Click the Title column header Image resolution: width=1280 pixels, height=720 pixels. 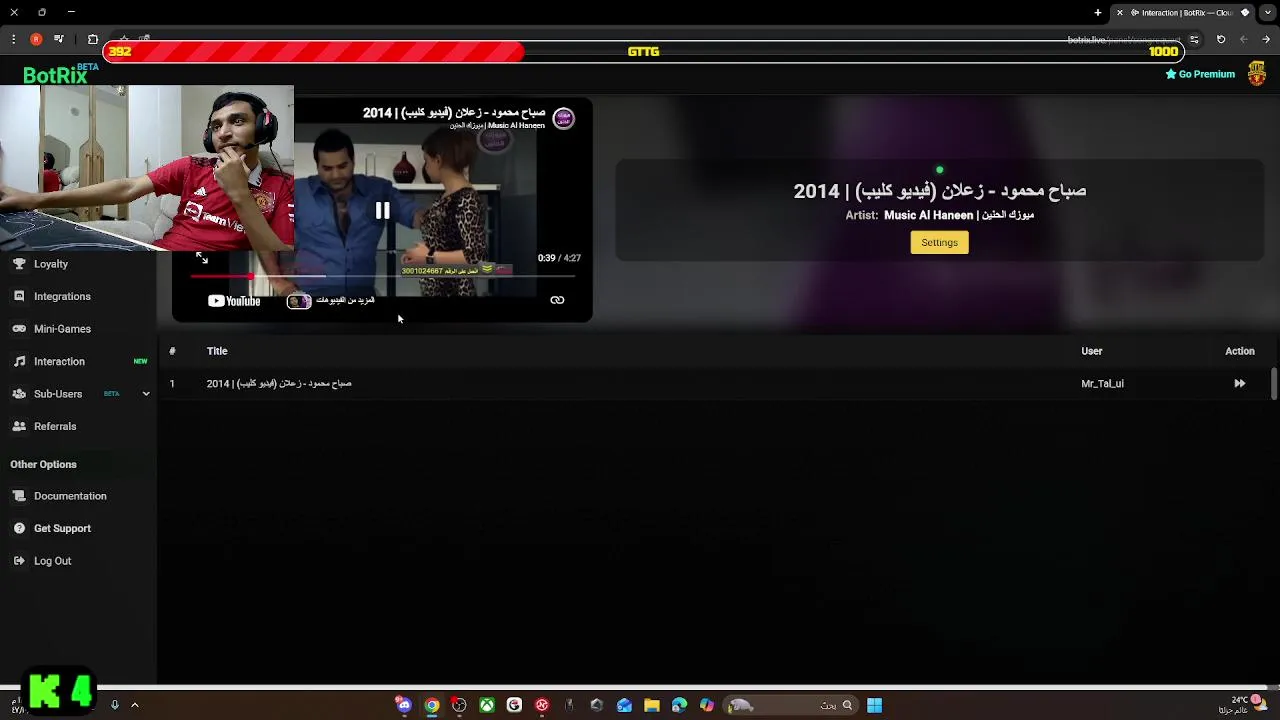[x=217, y=351]
